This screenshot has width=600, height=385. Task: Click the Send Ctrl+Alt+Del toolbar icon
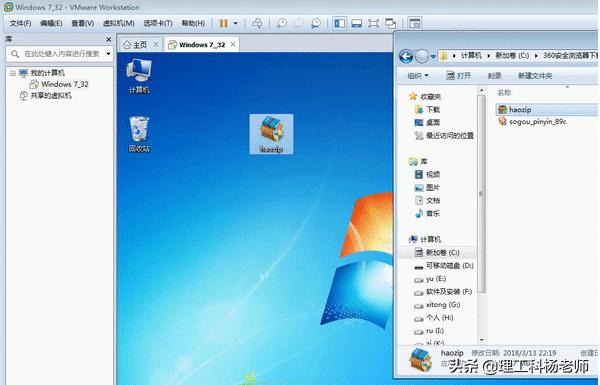tap(258, 23)
